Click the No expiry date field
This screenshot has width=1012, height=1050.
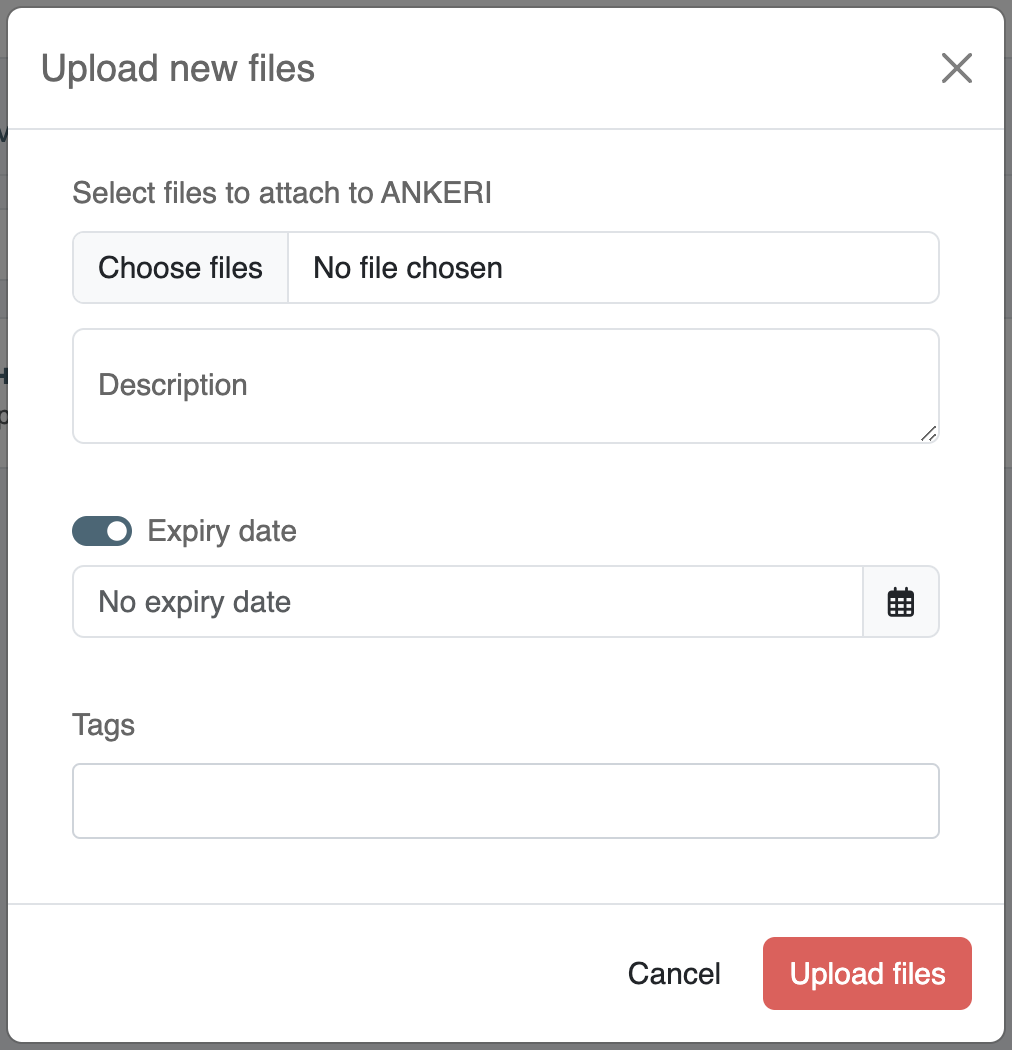(x=467, y=601)
